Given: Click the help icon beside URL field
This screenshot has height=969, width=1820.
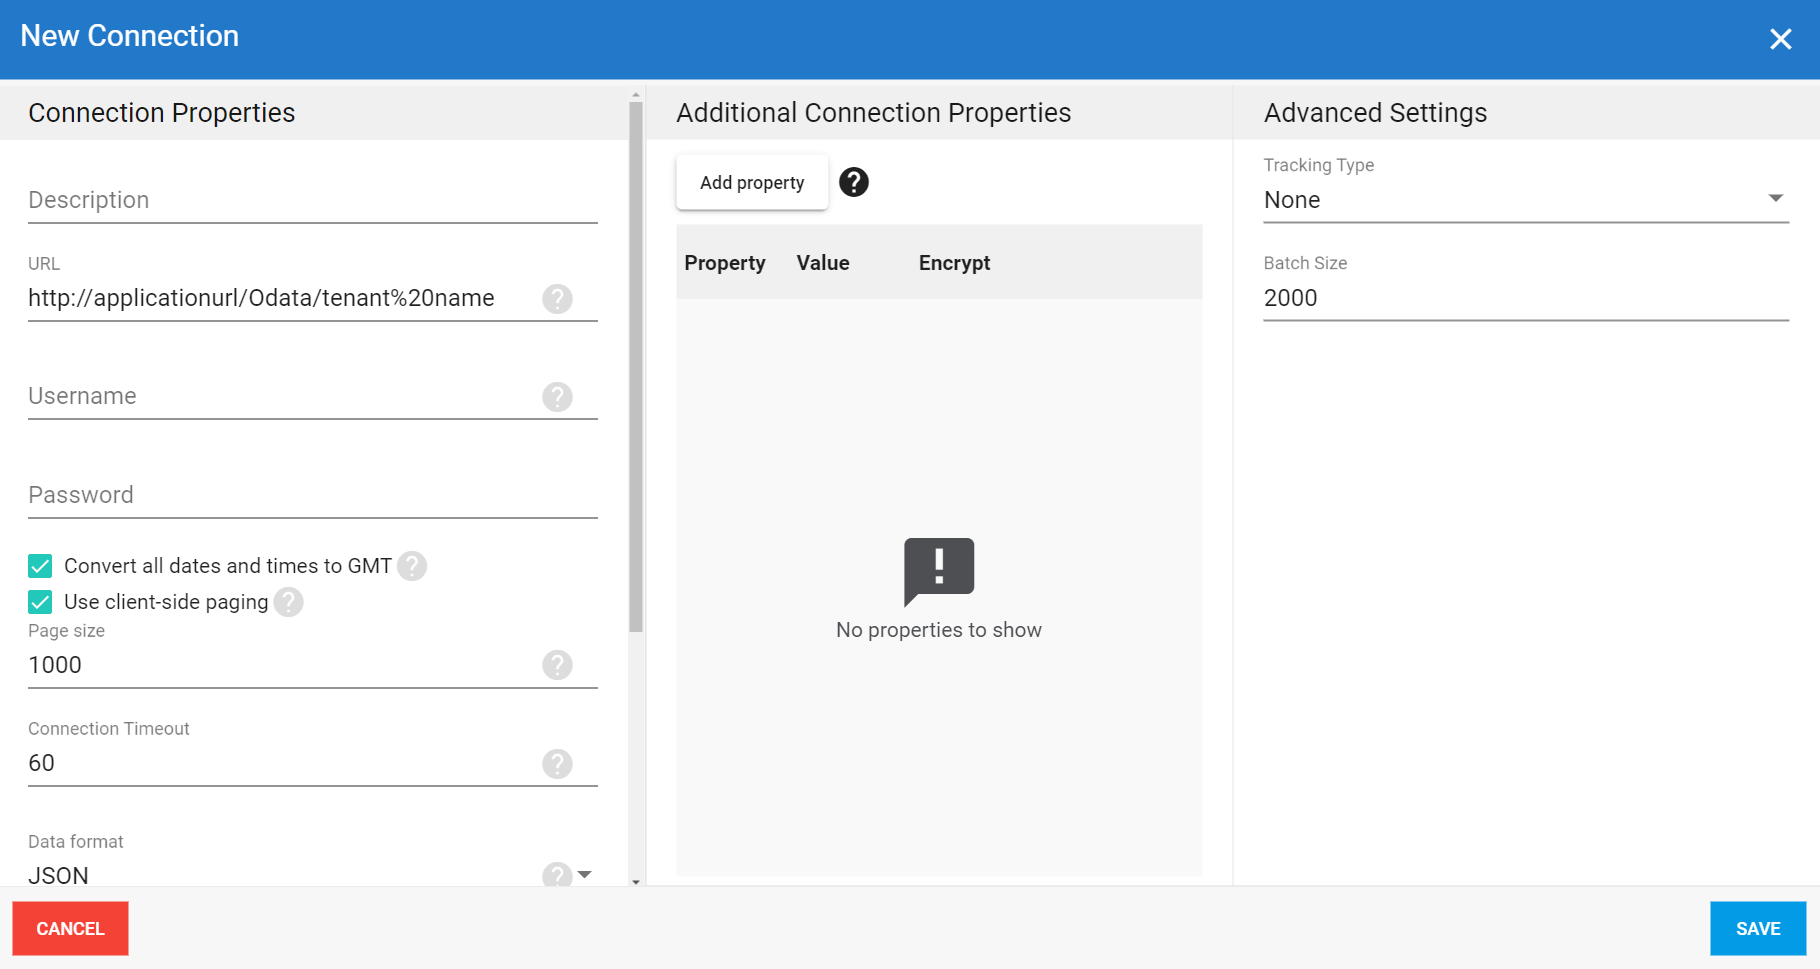Looking at the screenshot, I should [557, 299].
